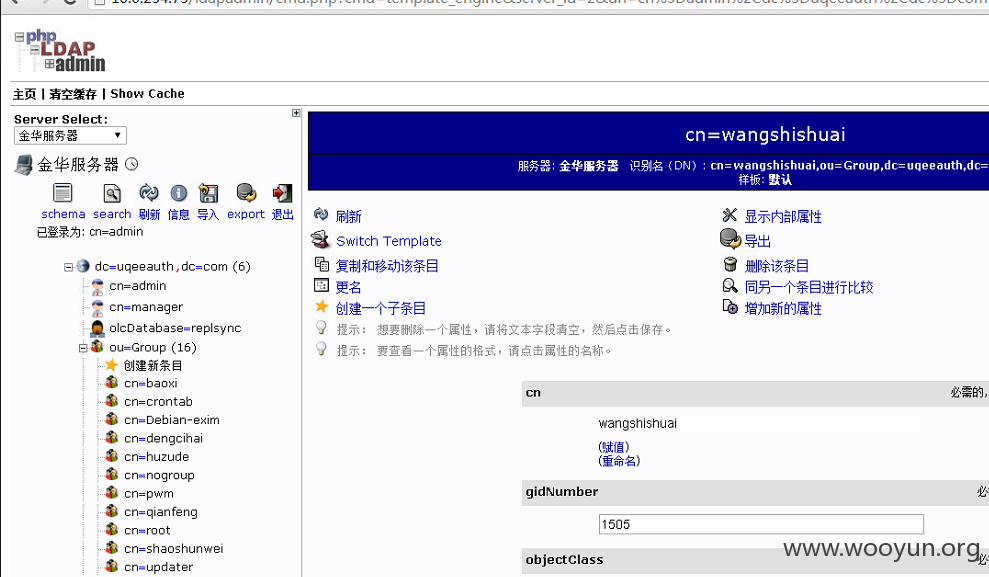Click the tools icon for 显示内部属性
Image resolution: width=989 pixels, height=577 pixels.
730,215
